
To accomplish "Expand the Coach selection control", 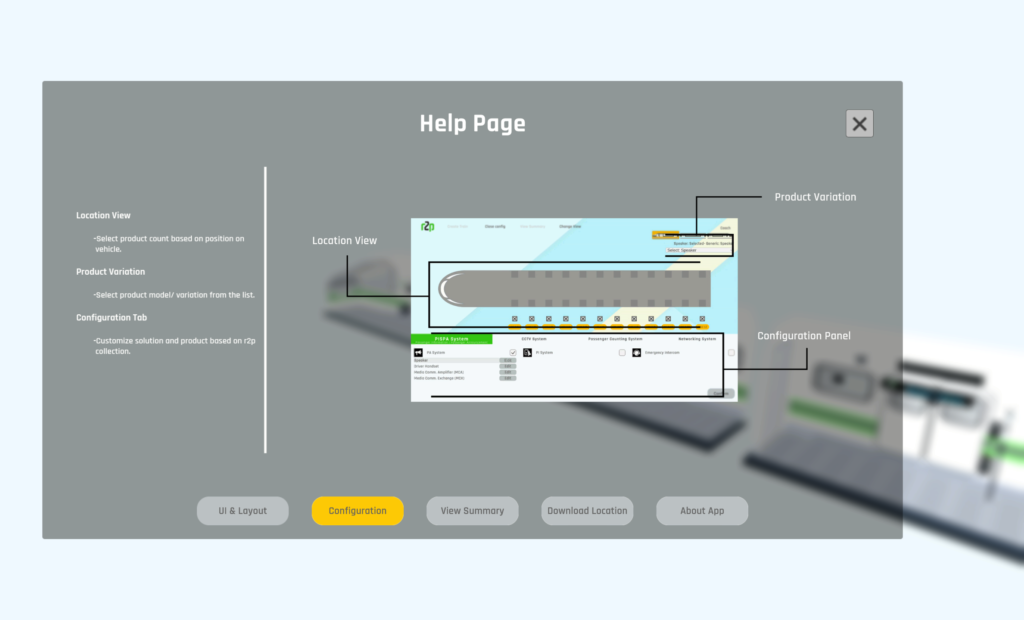I will coord(724,228).
